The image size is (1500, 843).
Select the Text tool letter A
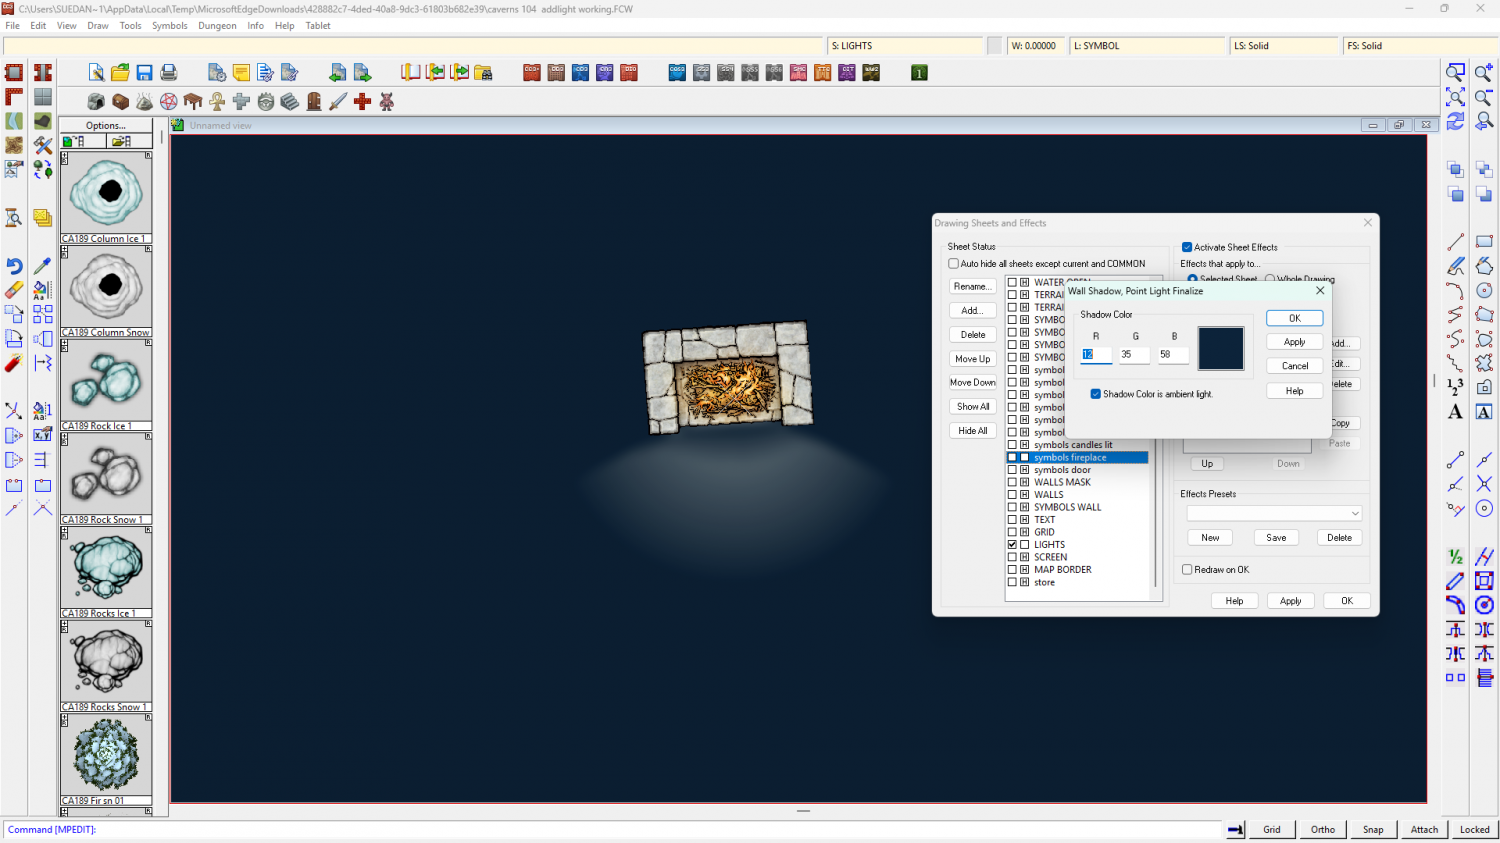tap(1455, 412)
